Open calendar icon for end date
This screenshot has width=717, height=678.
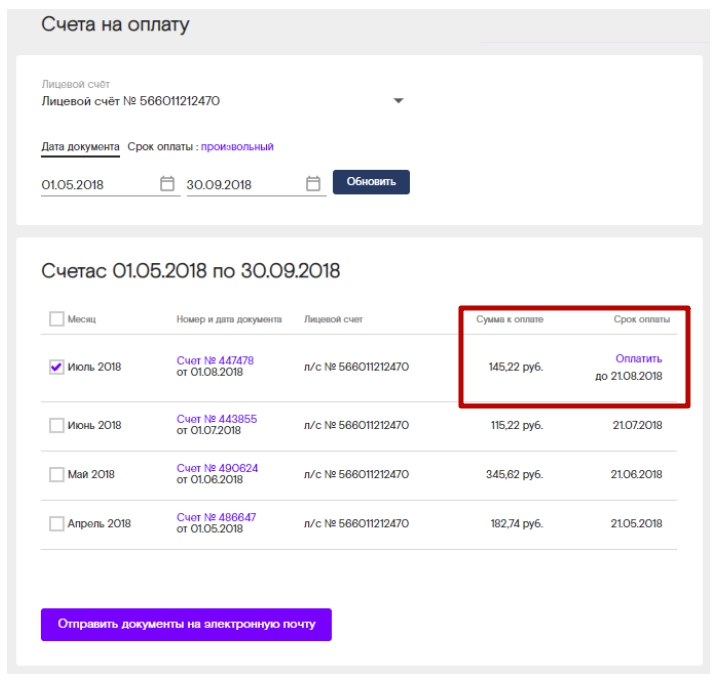[313, 183]
